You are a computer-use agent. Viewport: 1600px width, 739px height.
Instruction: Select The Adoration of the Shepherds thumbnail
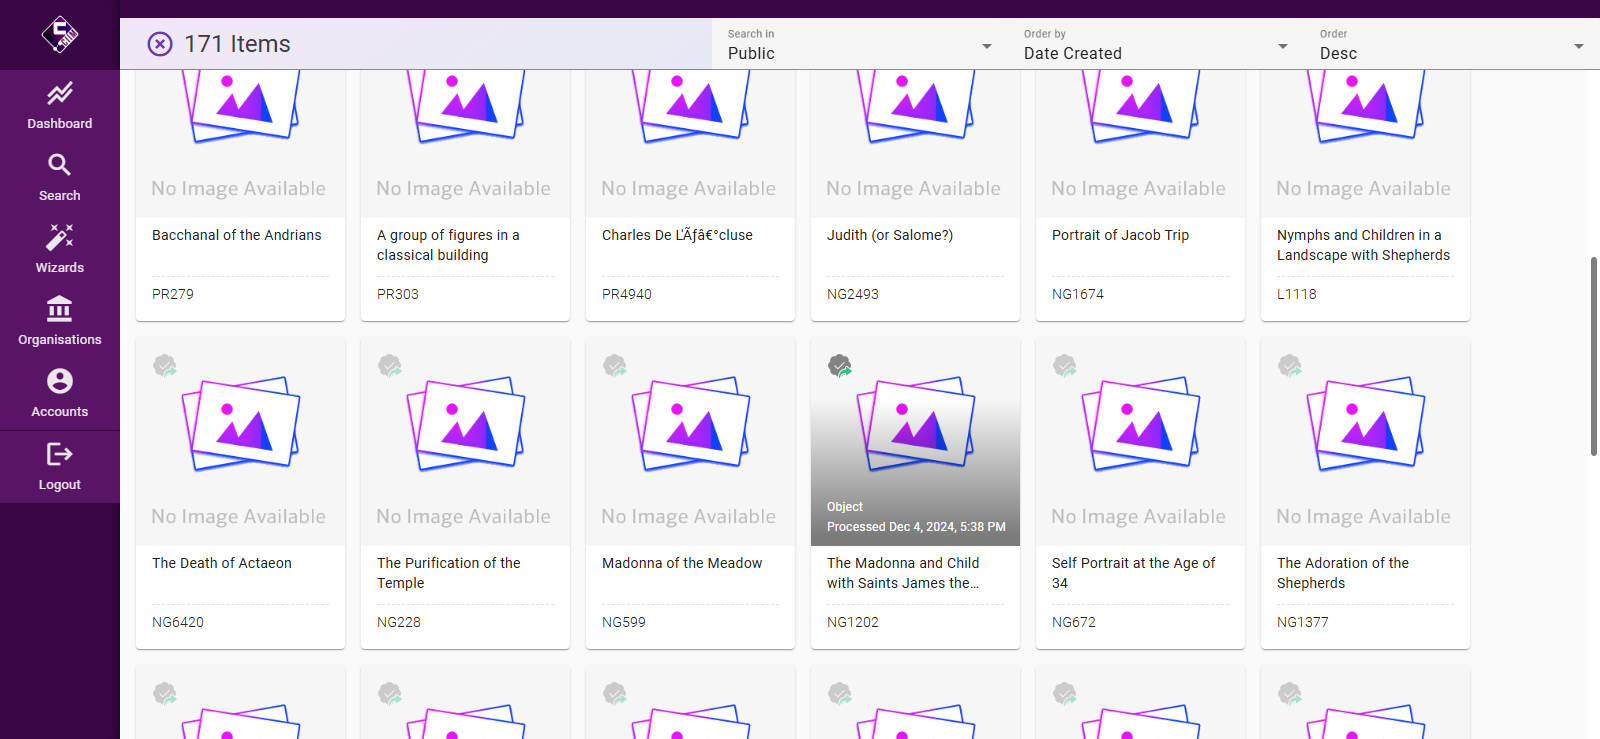click(1365, 442)
